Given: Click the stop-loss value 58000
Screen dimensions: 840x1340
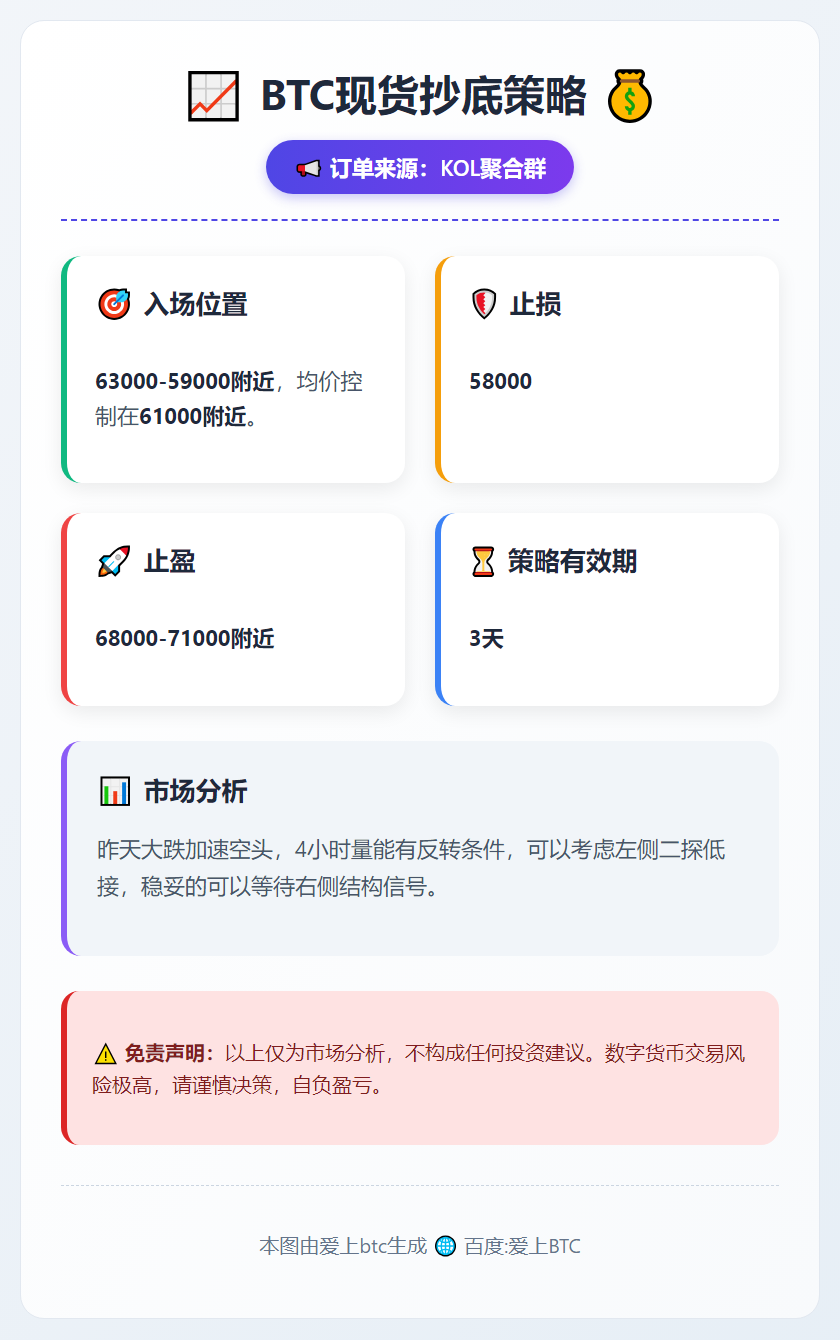Looking at the screenshot, I should click(x=501, y=381).
